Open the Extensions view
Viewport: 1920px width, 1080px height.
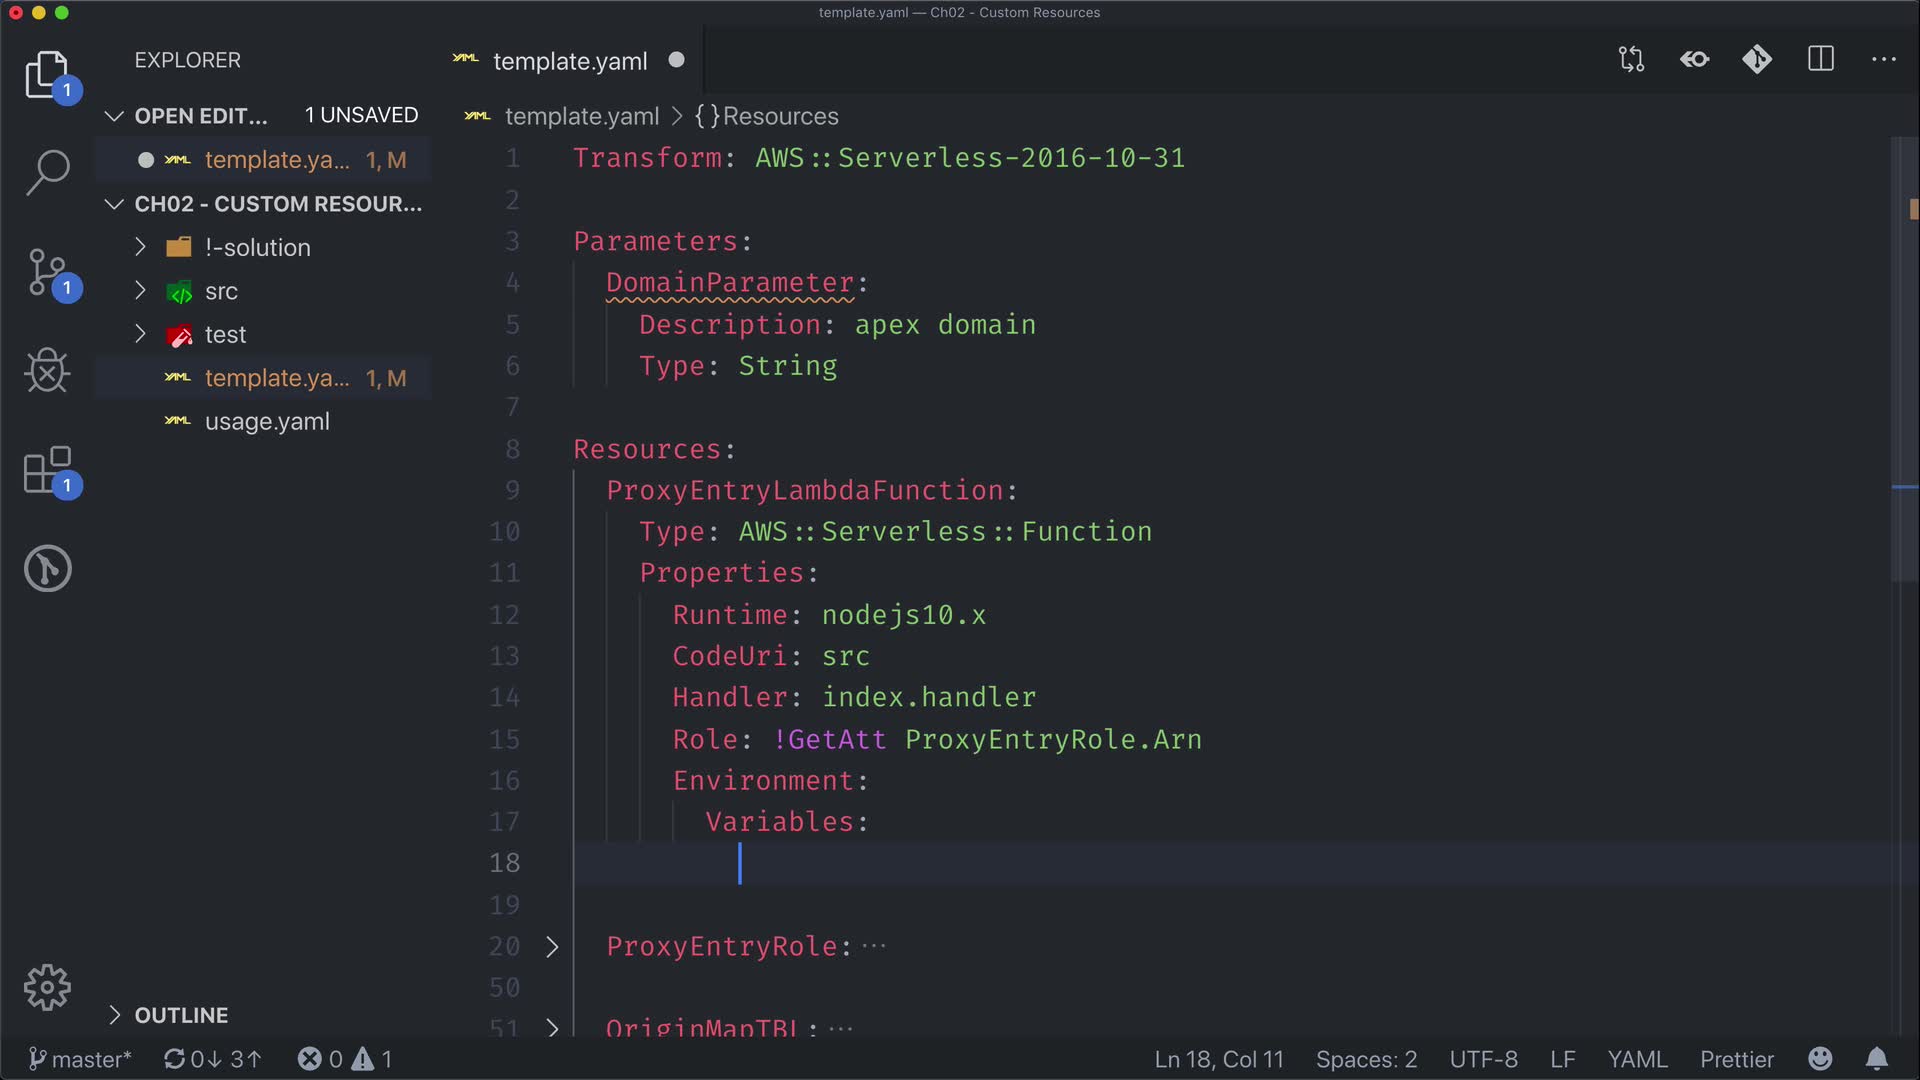coord(47,470)
